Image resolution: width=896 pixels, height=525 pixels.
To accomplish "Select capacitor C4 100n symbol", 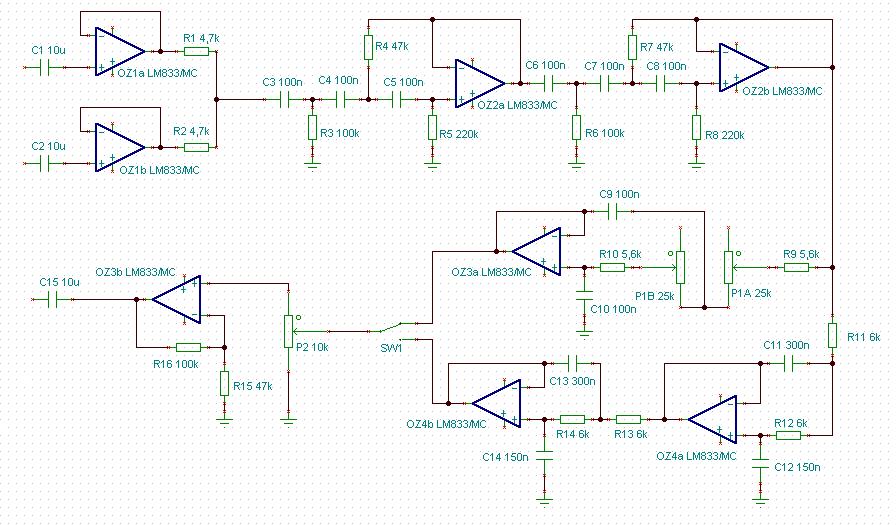I will [341, 99].
